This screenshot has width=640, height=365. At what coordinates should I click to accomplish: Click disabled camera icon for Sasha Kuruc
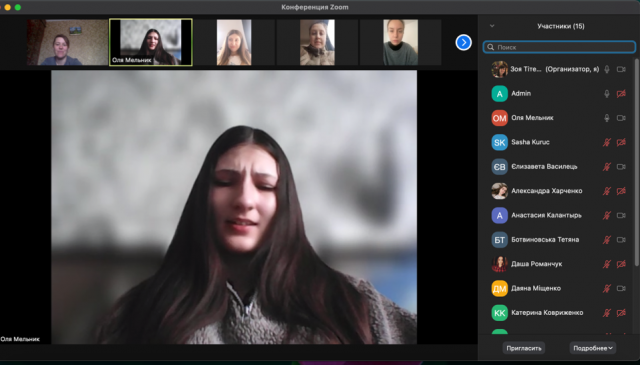(621, 142)
